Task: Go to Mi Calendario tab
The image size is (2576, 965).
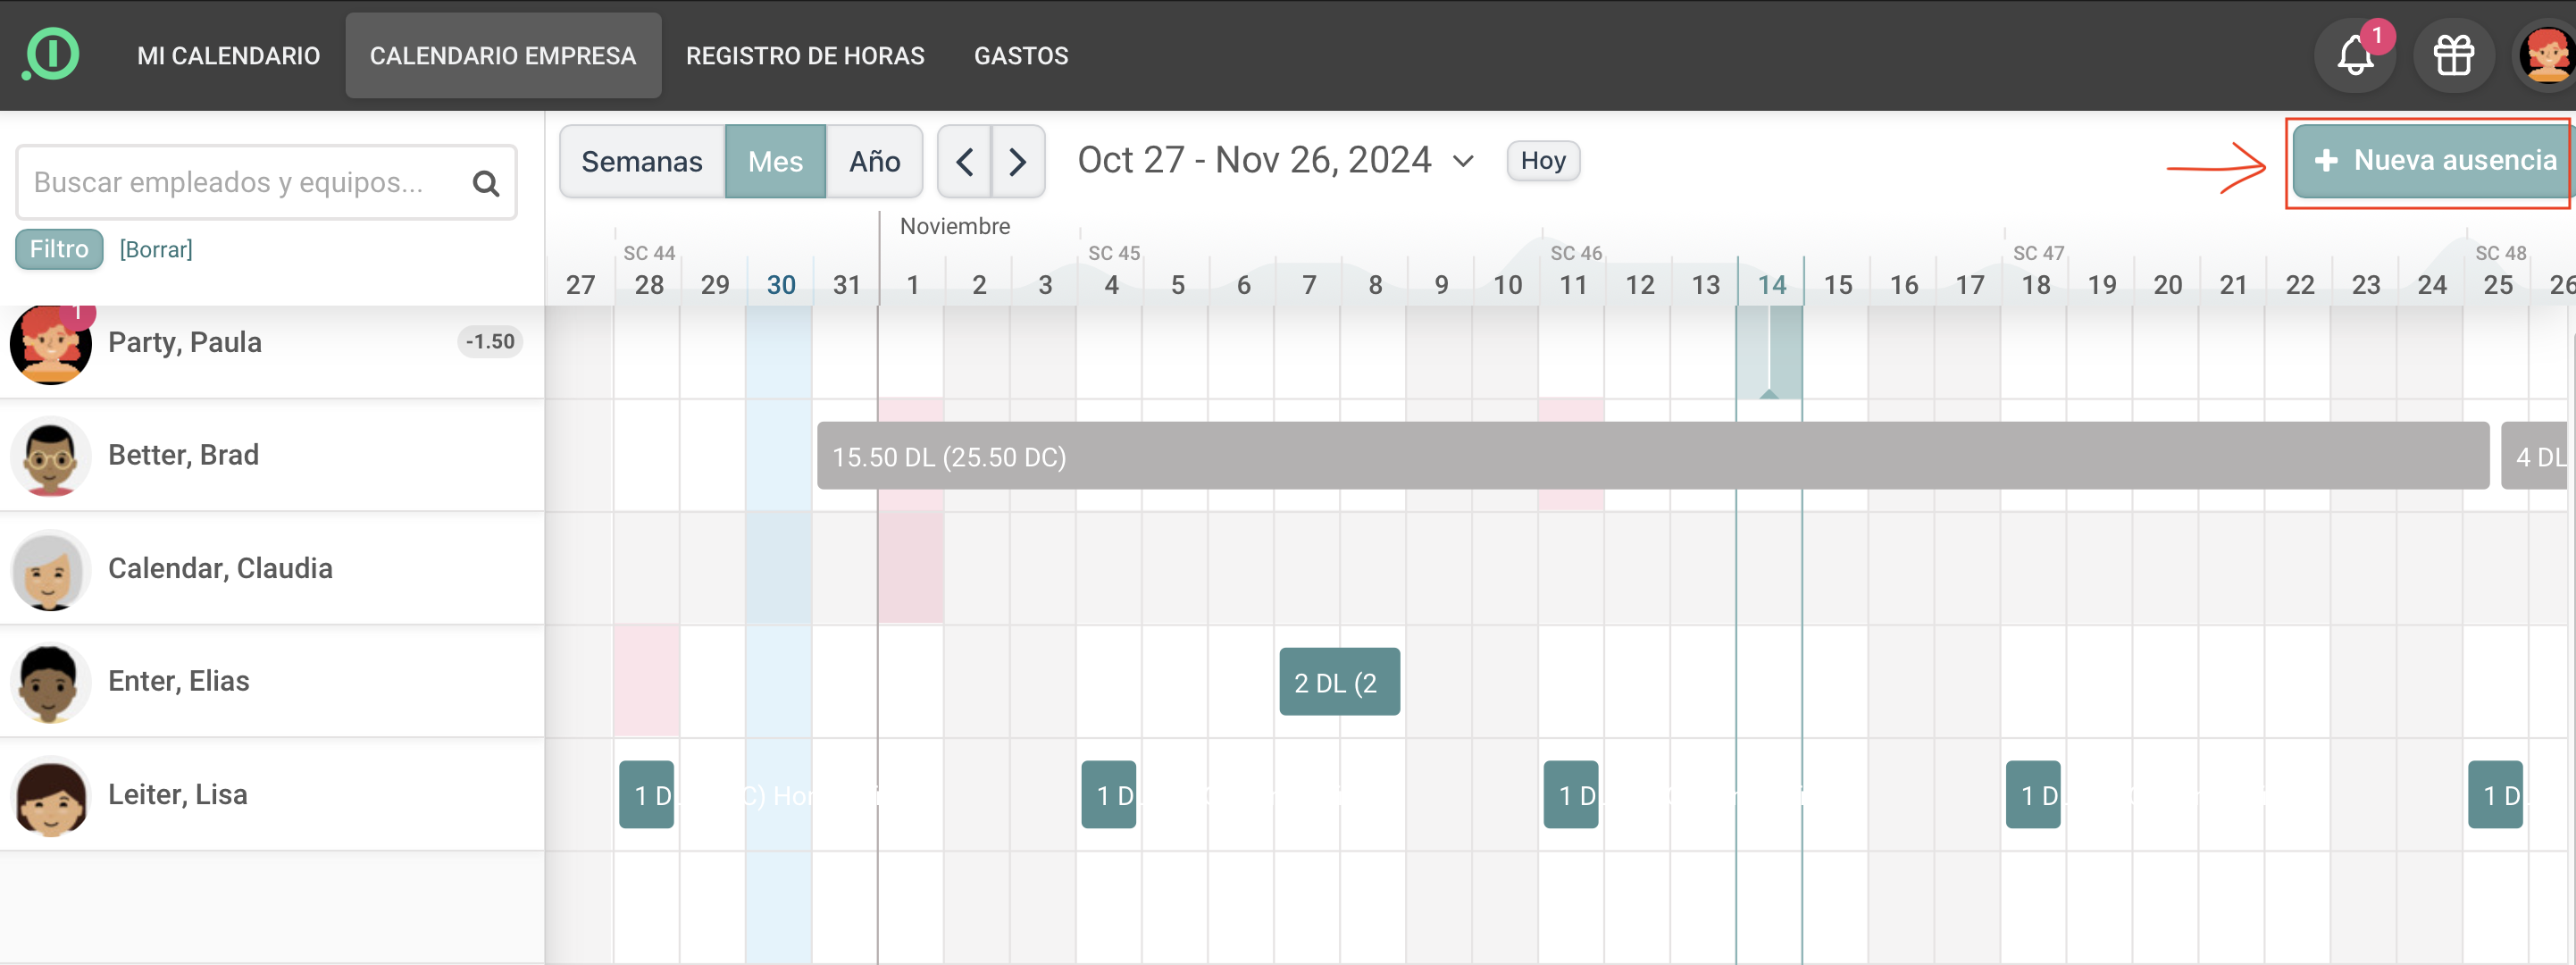Action: pyautogui.click(x=229, y=56)
